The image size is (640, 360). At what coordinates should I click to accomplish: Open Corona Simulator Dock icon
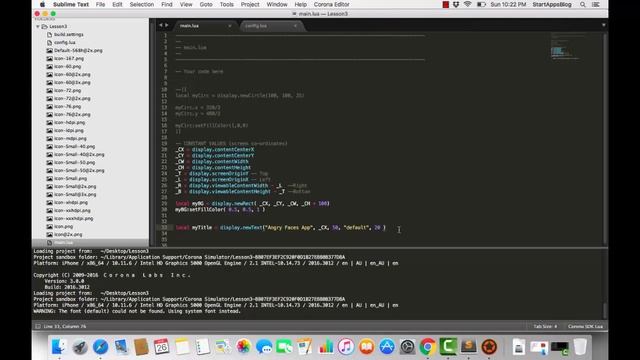489,347
